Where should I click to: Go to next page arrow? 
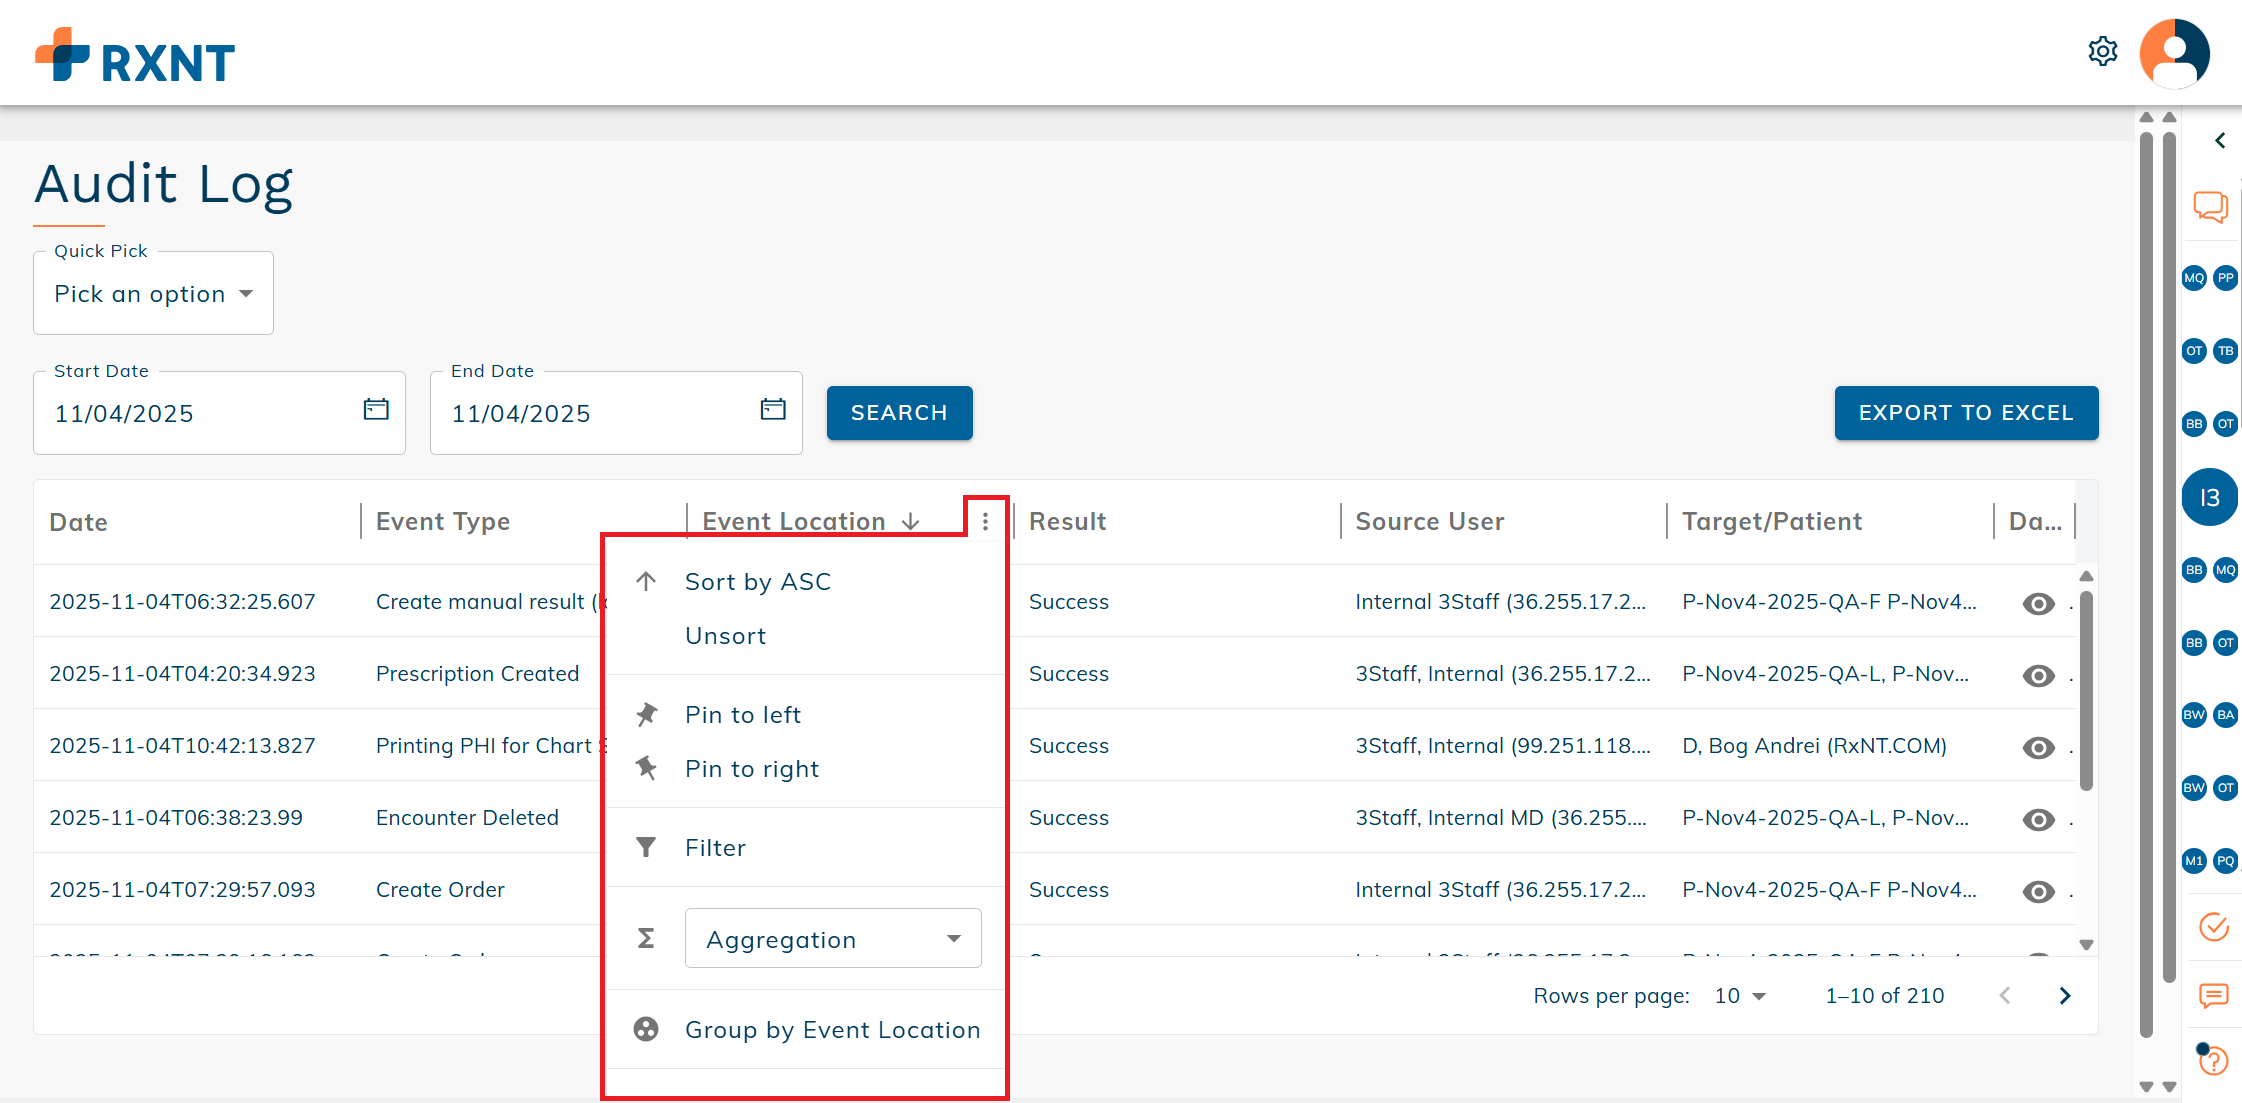tap(2065, 996)
